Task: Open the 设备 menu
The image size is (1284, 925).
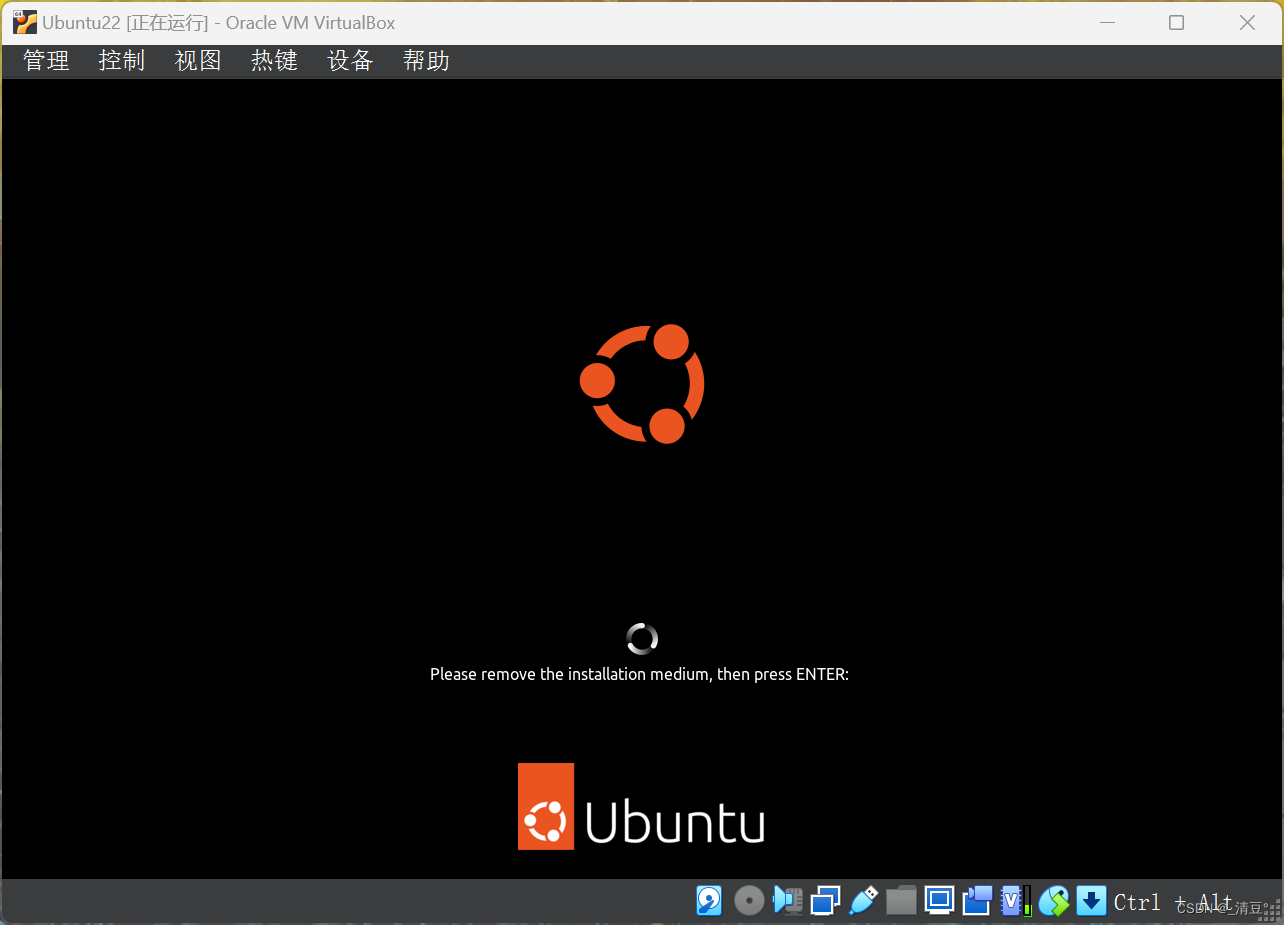Action: [x=350, y=61]
